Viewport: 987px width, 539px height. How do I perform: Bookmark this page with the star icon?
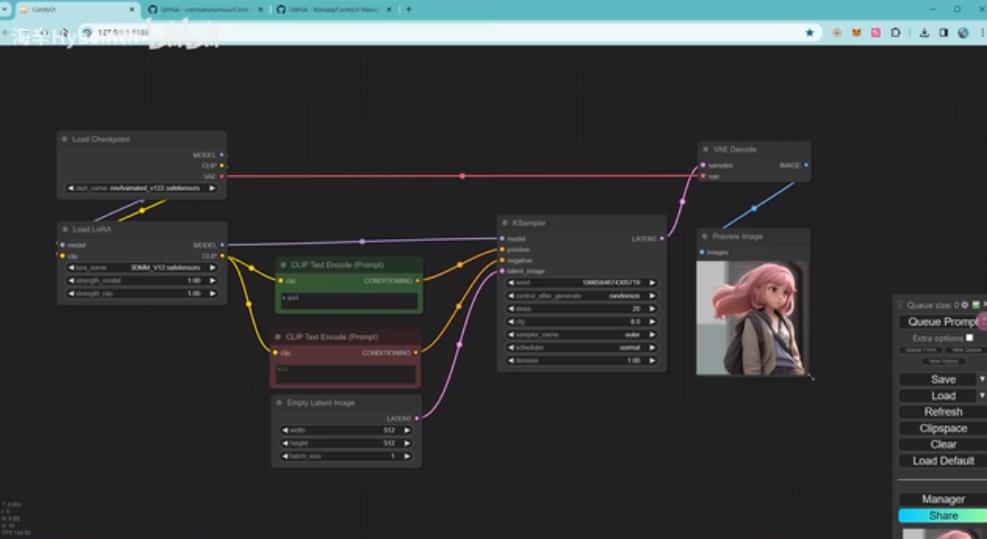click(x=809, y=32)
